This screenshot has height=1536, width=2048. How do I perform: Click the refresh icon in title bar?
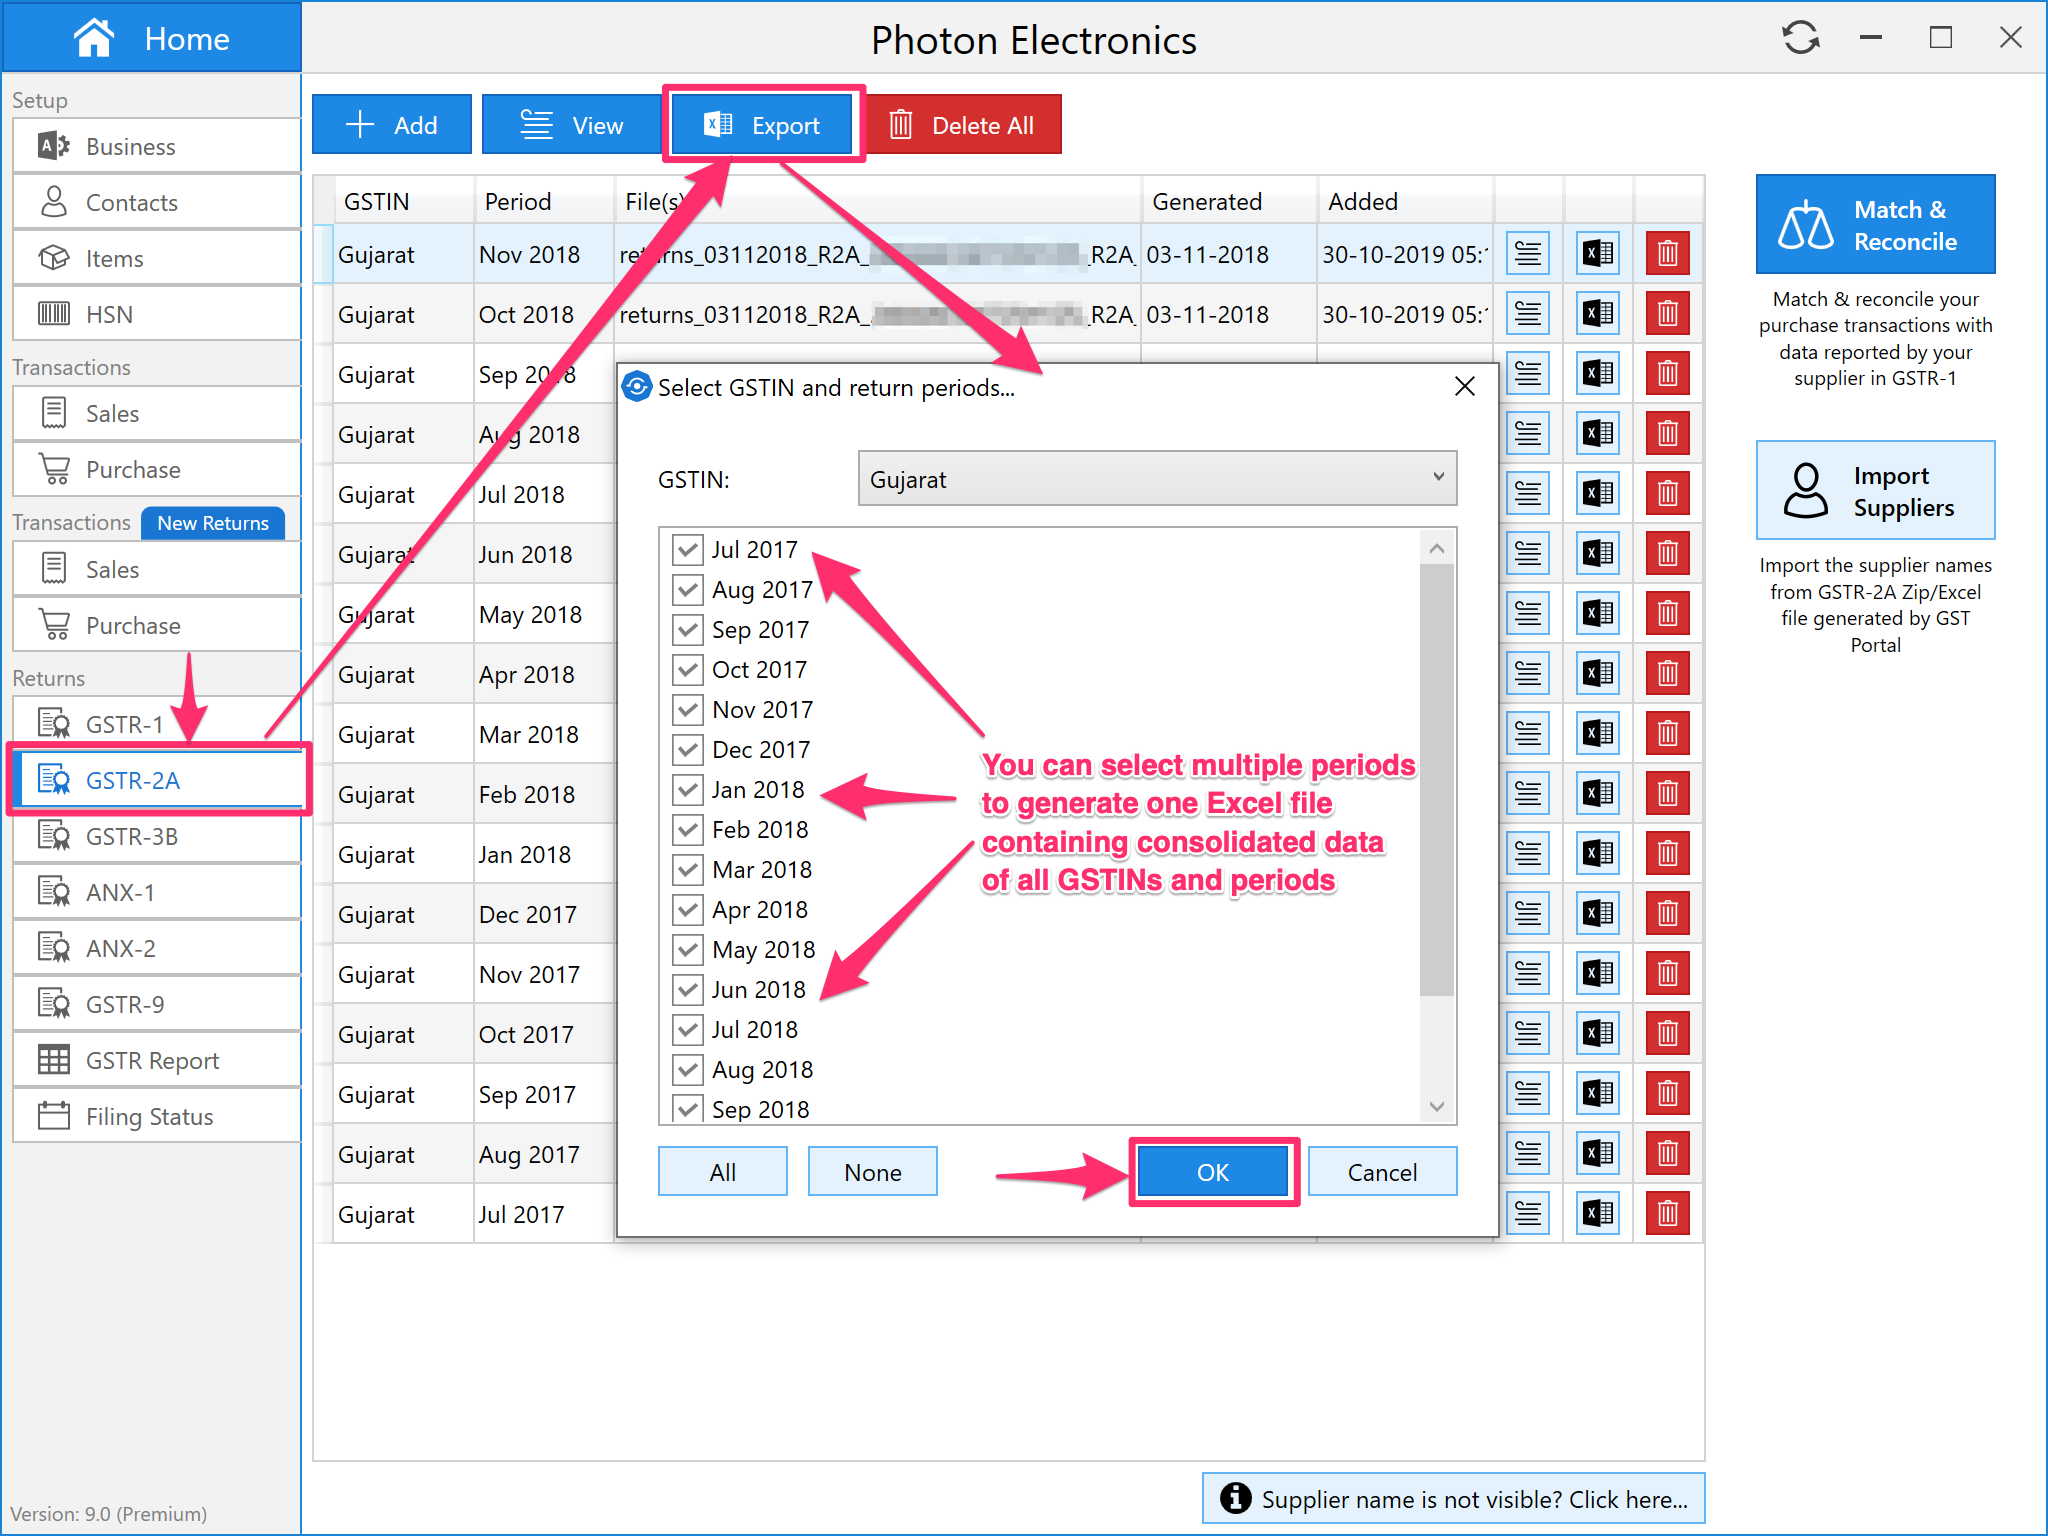tap(1800, 39)
